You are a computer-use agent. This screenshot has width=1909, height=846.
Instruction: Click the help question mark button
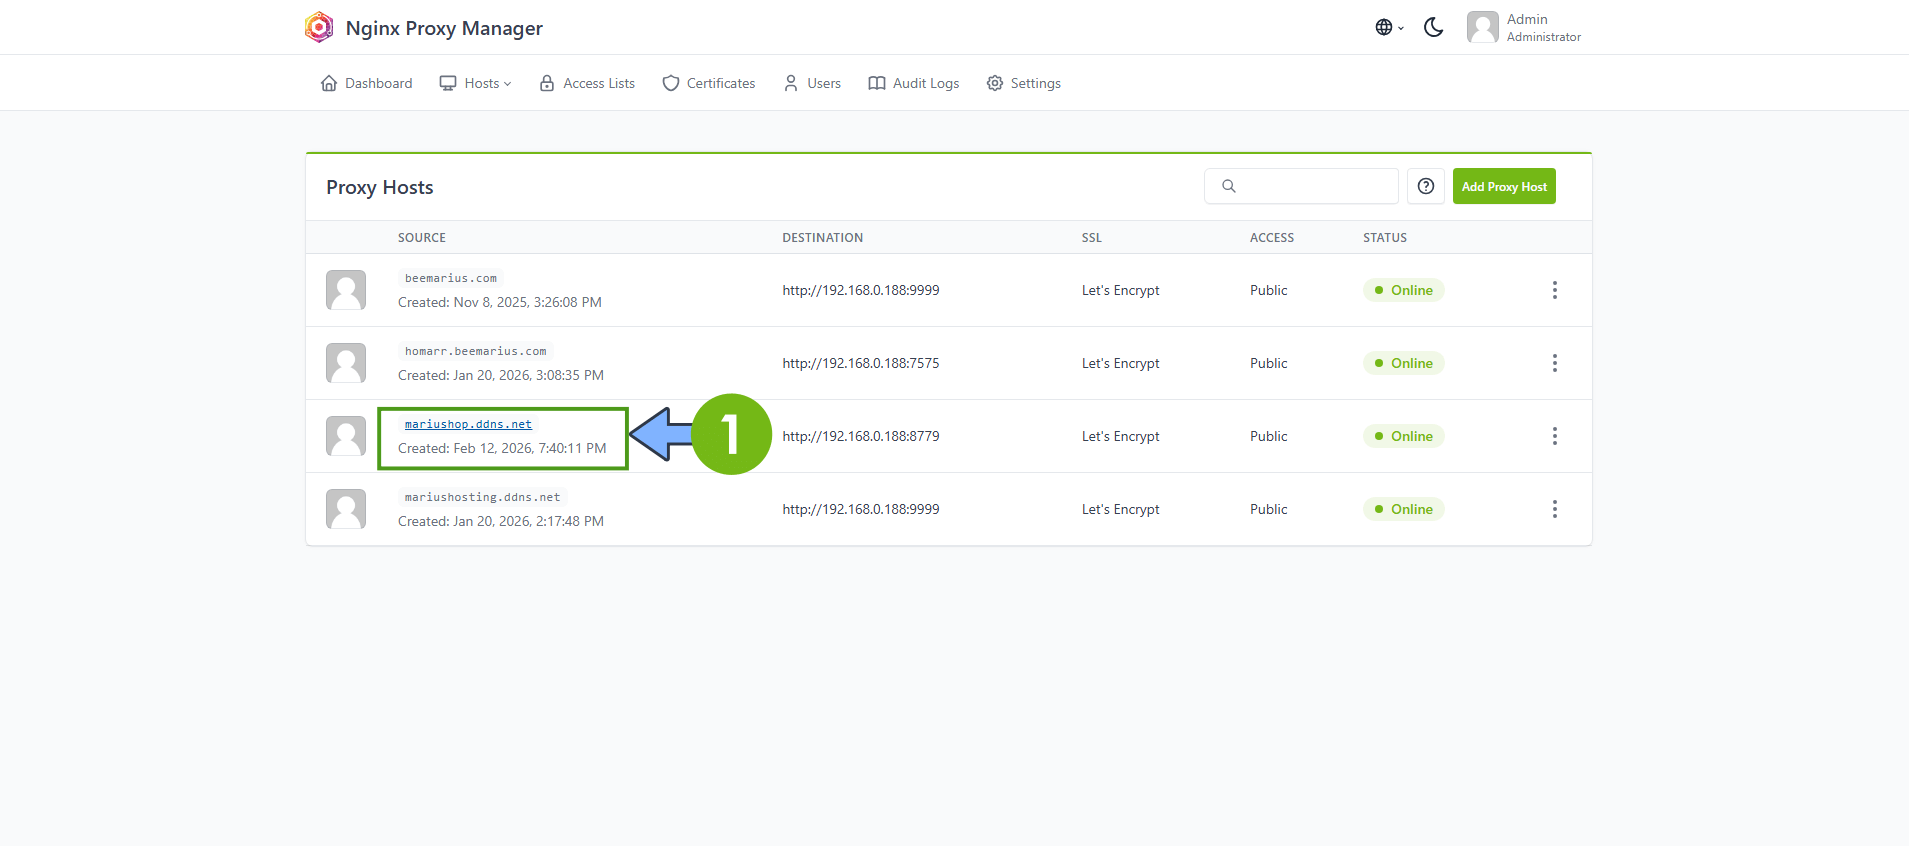(x=1426, y=186)
